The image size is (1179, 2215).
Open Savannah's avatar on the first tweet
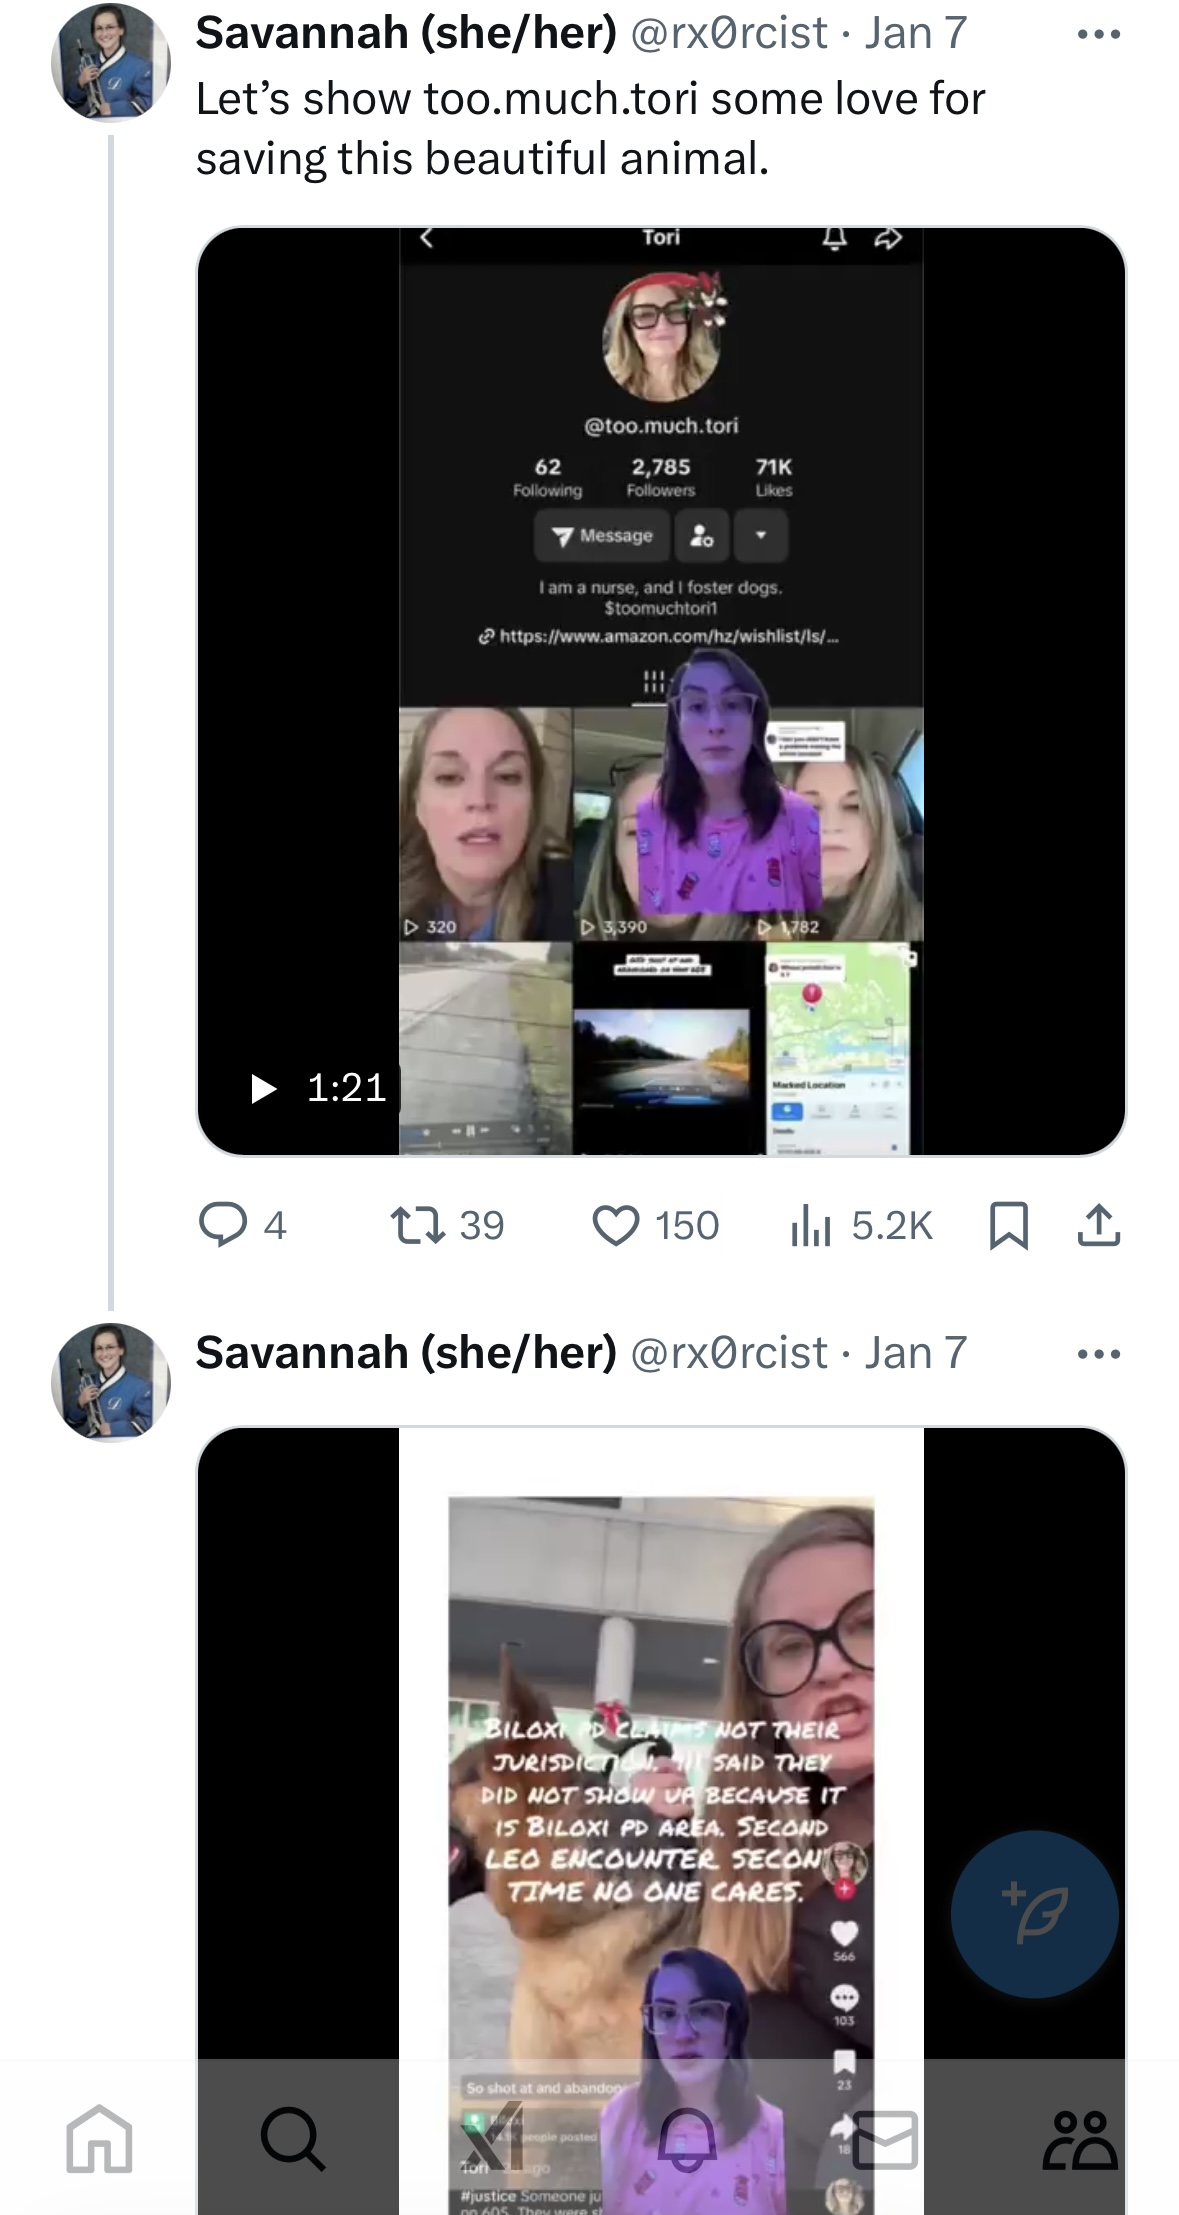111,62
